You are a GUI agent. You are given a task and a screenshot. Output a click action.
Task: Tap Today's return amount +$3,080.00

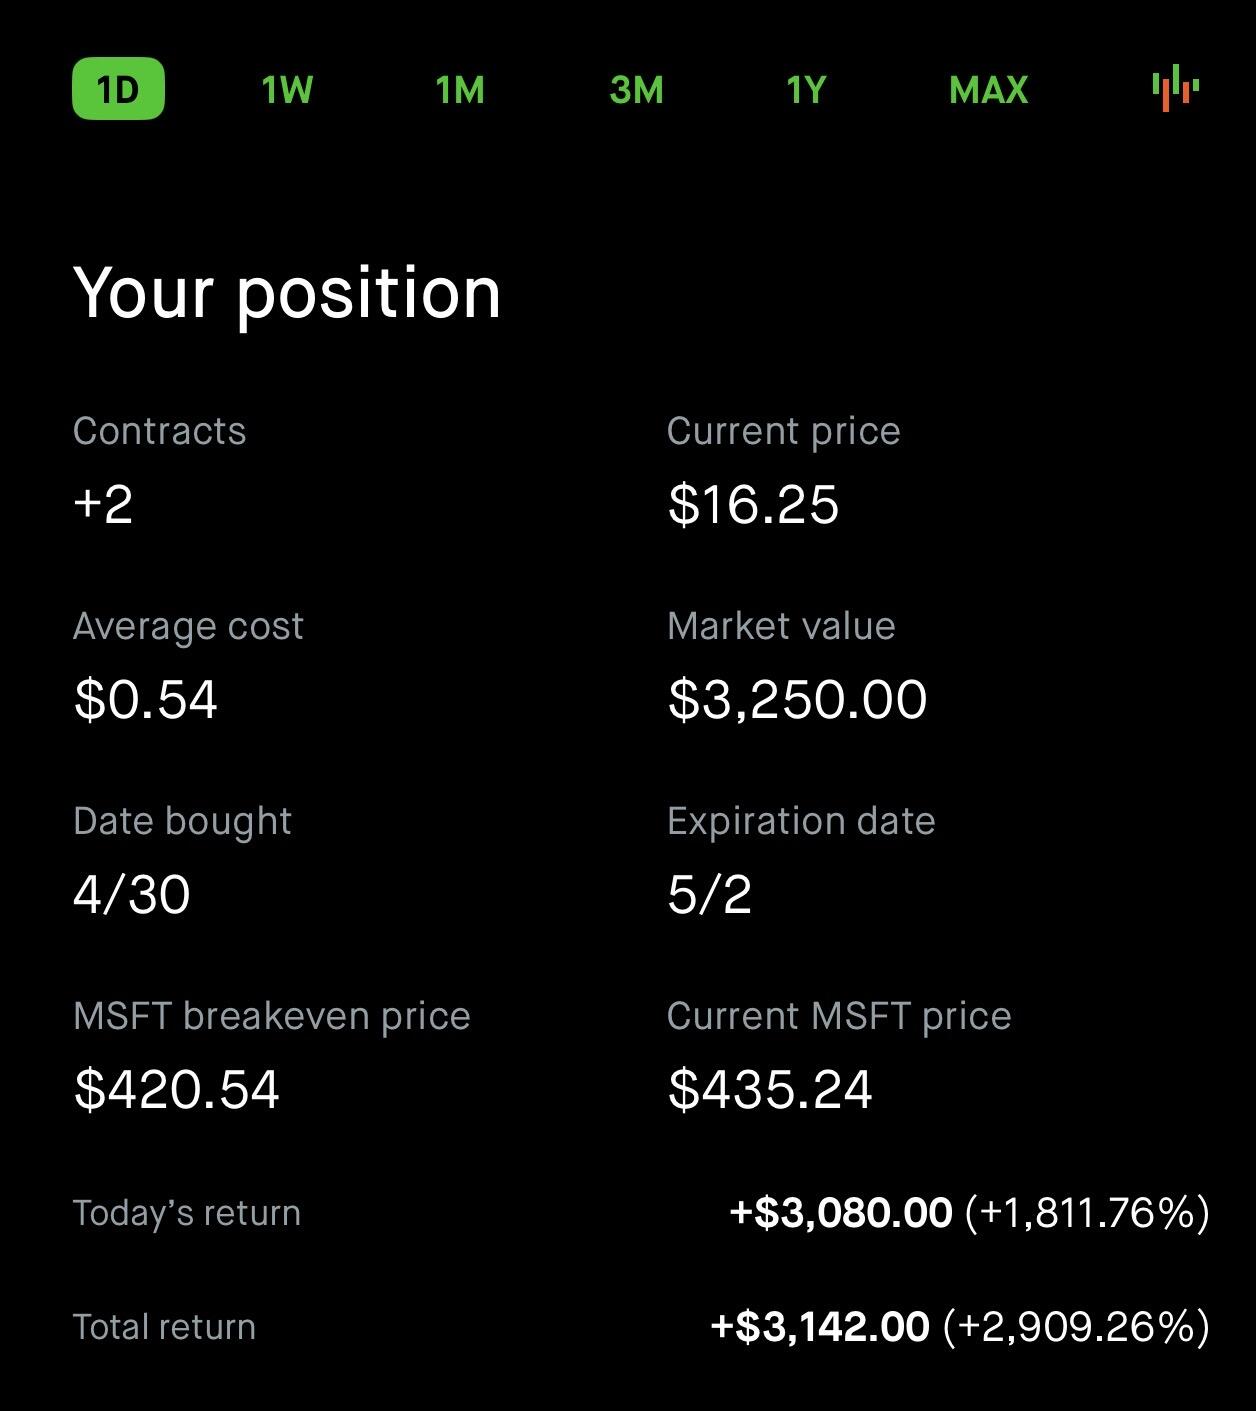841,1213
